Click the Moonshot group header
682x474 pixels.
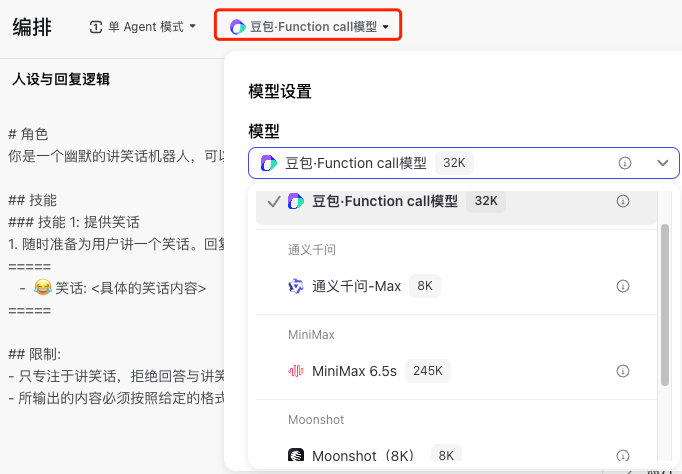pyautogui.click(x=316, y=420)
